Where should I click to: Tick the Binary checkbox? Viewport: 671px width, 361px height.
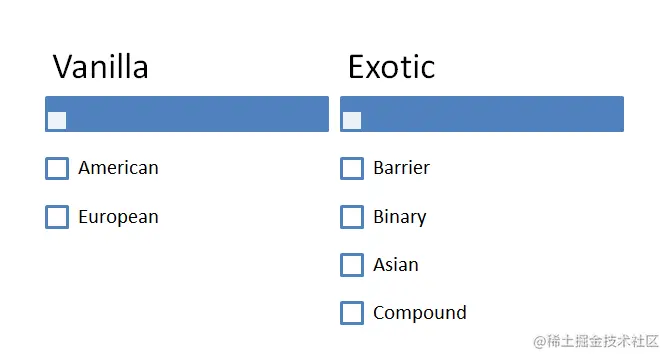click(x=352, y=217)
